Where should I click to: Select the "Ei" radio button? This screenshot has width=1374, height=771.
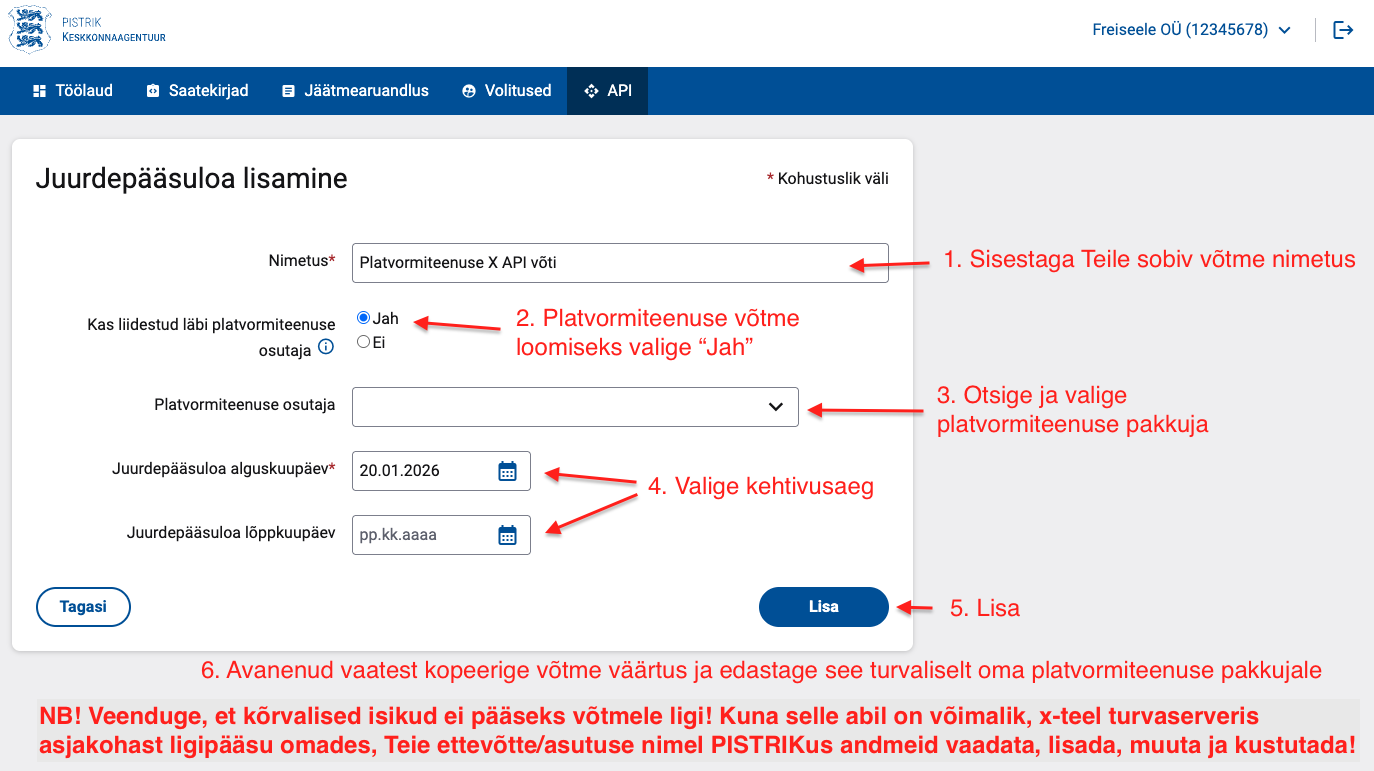tap(363, 342)
